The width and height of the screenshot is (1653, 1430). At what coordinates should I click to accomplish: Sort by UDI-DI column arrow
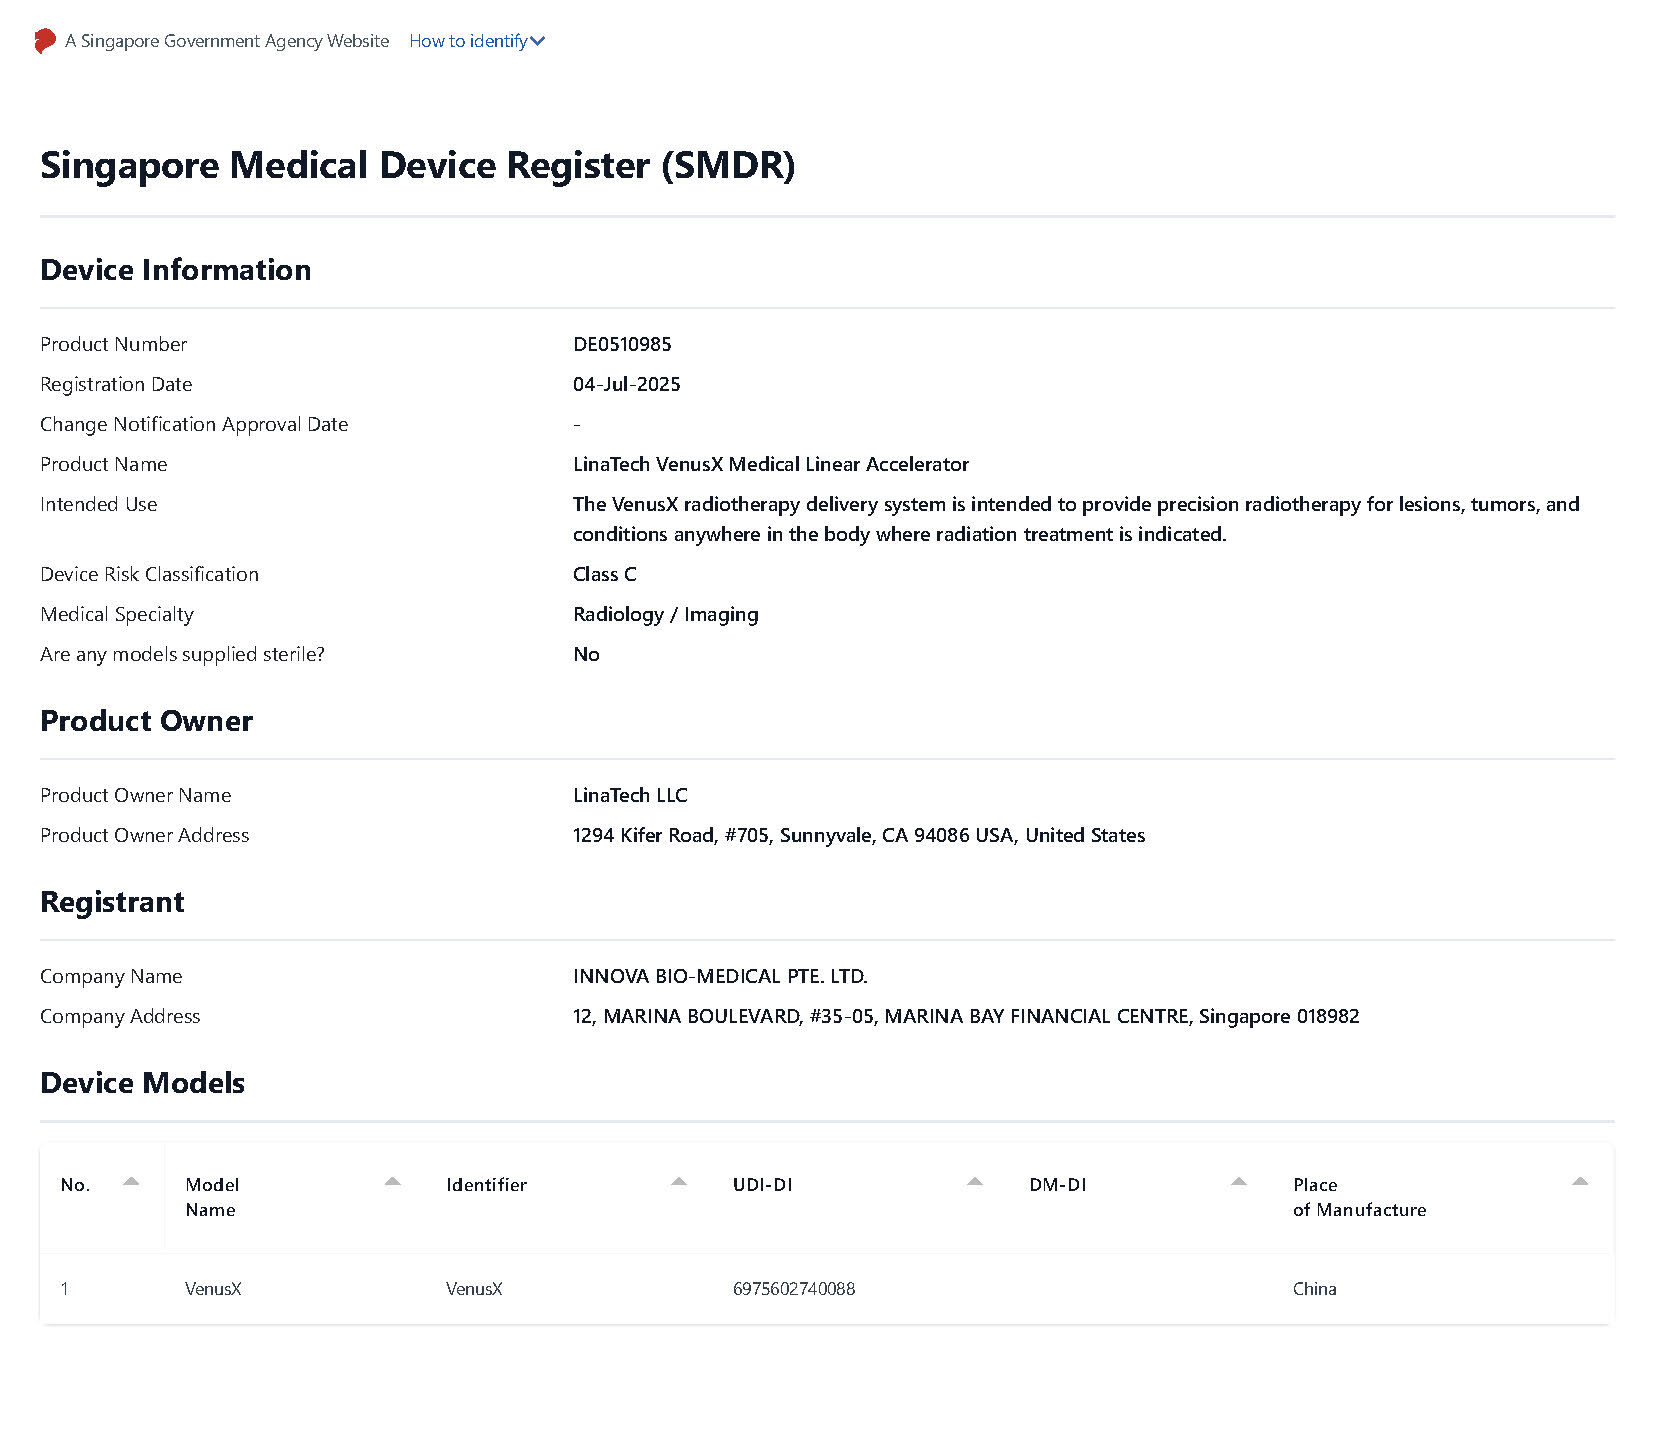[975, 1182]
